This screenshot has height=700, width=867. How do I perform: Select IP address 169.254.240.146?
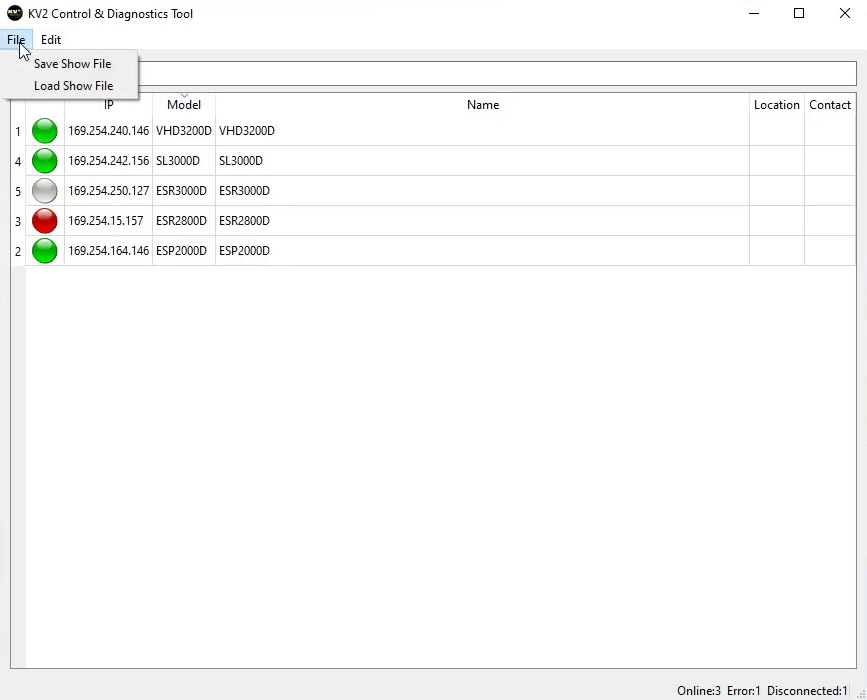point(108,131)
